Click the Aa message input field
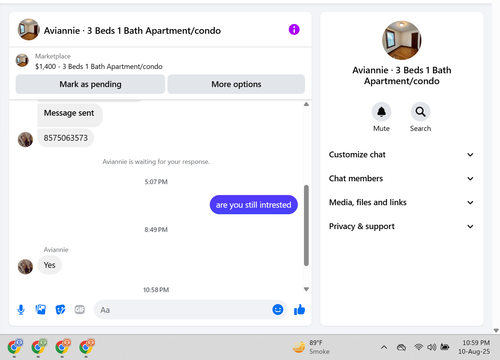Image resolution: width=500 pixels, height=360 pixels. point(190,310)
